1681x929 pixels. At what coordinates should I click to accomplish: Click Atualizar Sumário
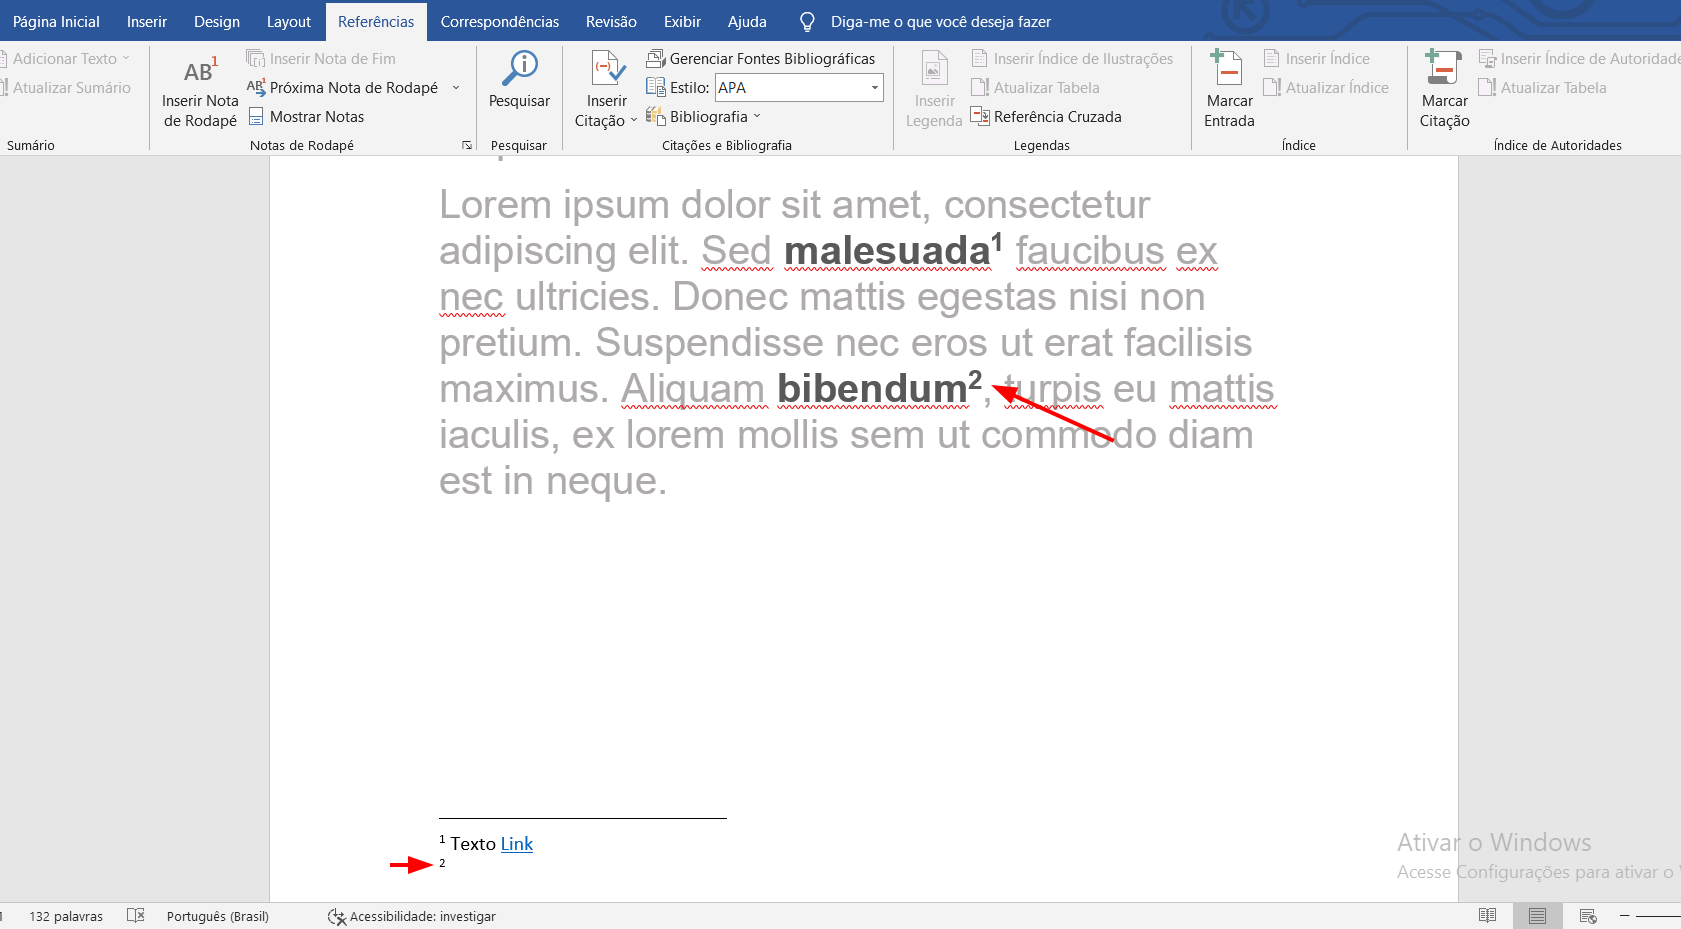[66, 88]
